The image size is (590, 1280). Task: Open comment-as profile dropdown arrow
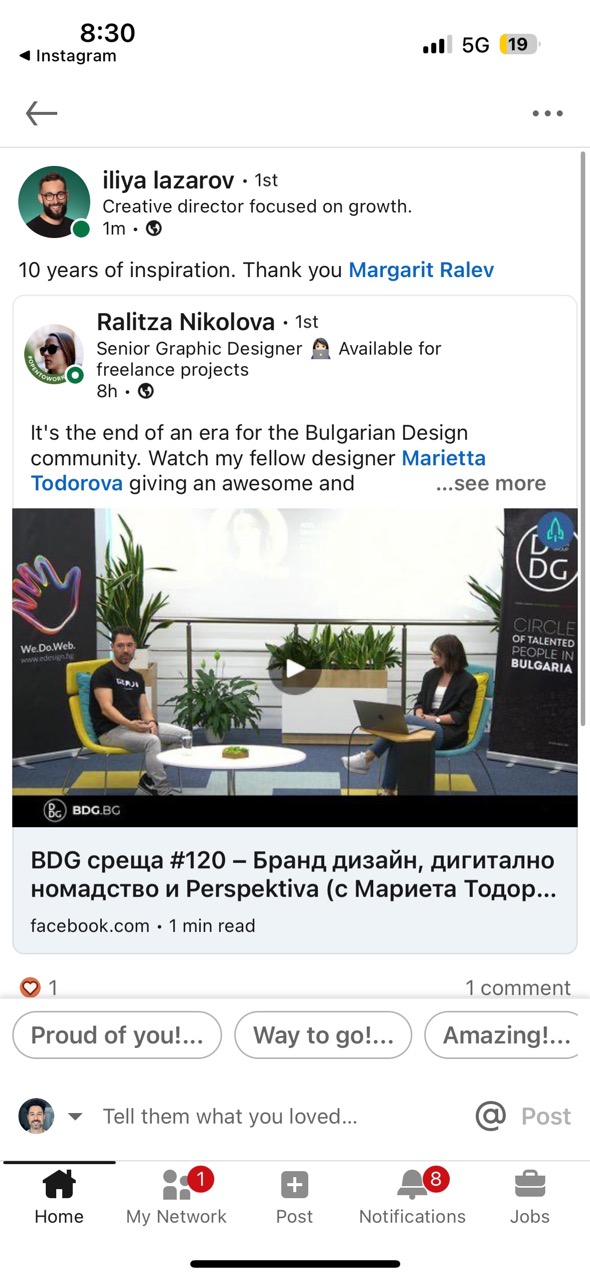[x=75, y=1116]
